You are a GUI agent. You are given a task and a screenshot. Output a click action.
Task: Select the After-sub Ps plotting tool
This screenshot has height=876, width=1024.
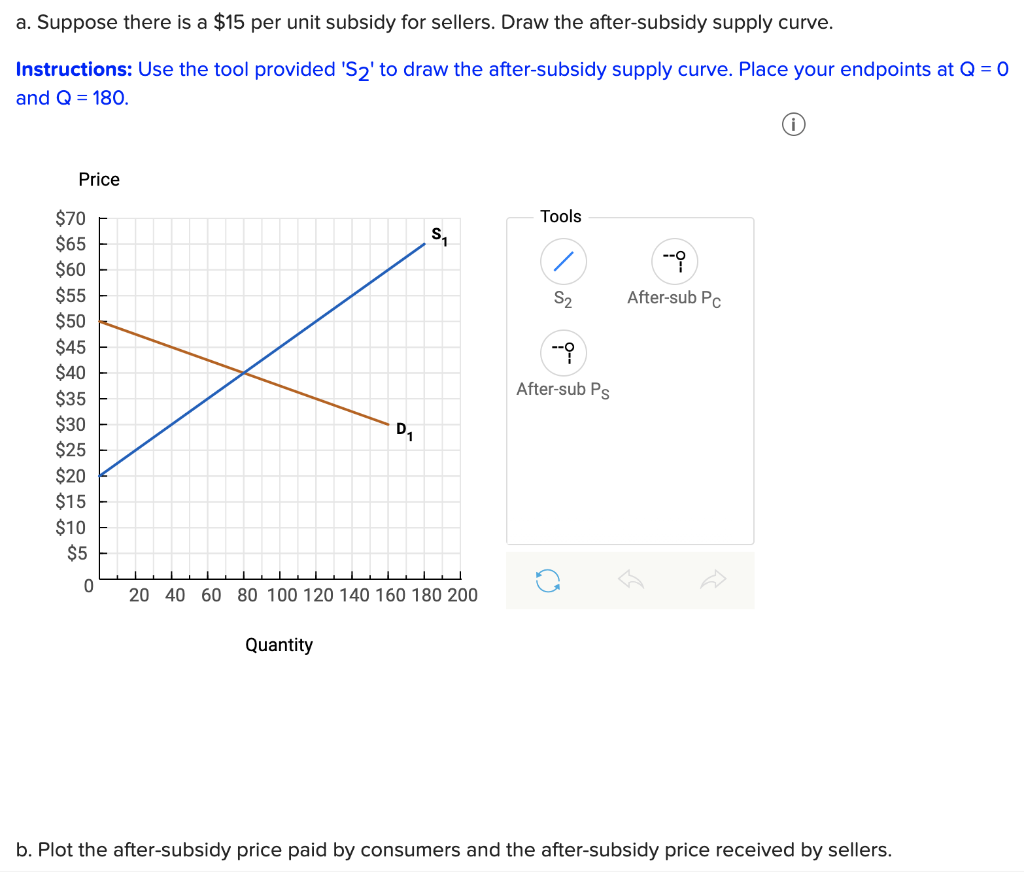(x=563, y=353)
